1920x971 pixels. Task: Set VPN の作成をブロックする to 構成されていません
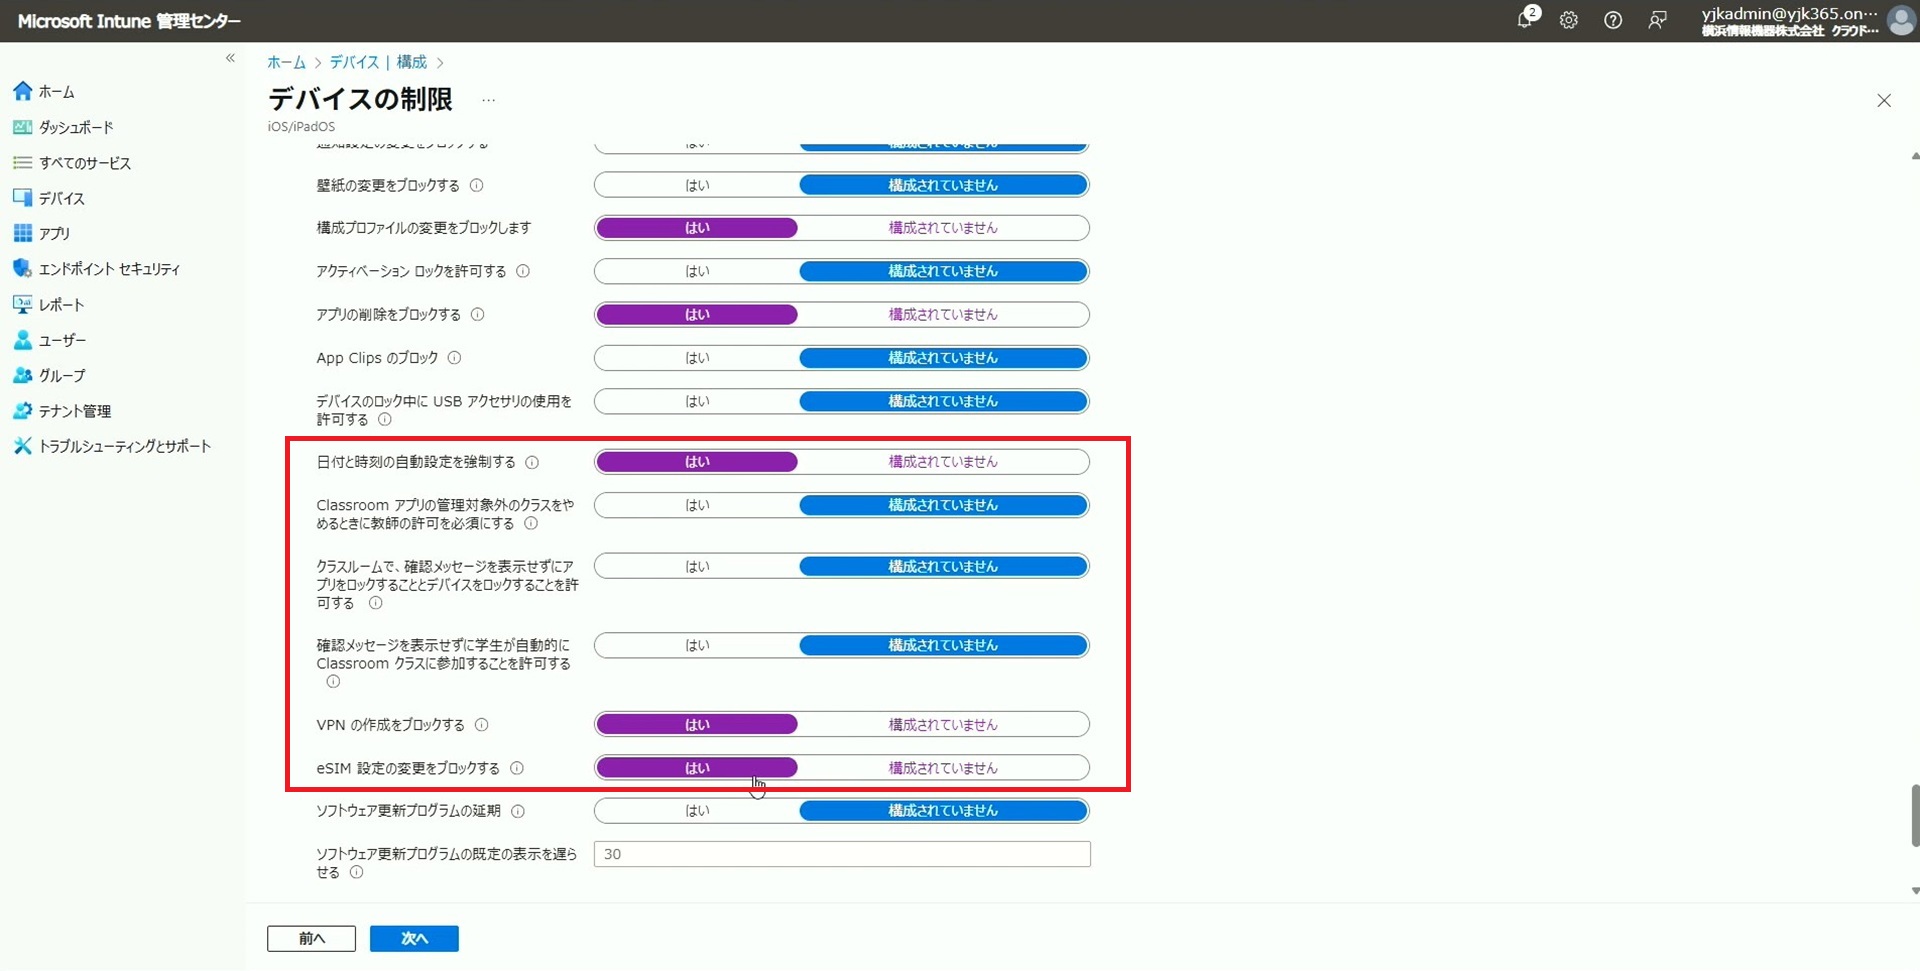click(942, 725)
